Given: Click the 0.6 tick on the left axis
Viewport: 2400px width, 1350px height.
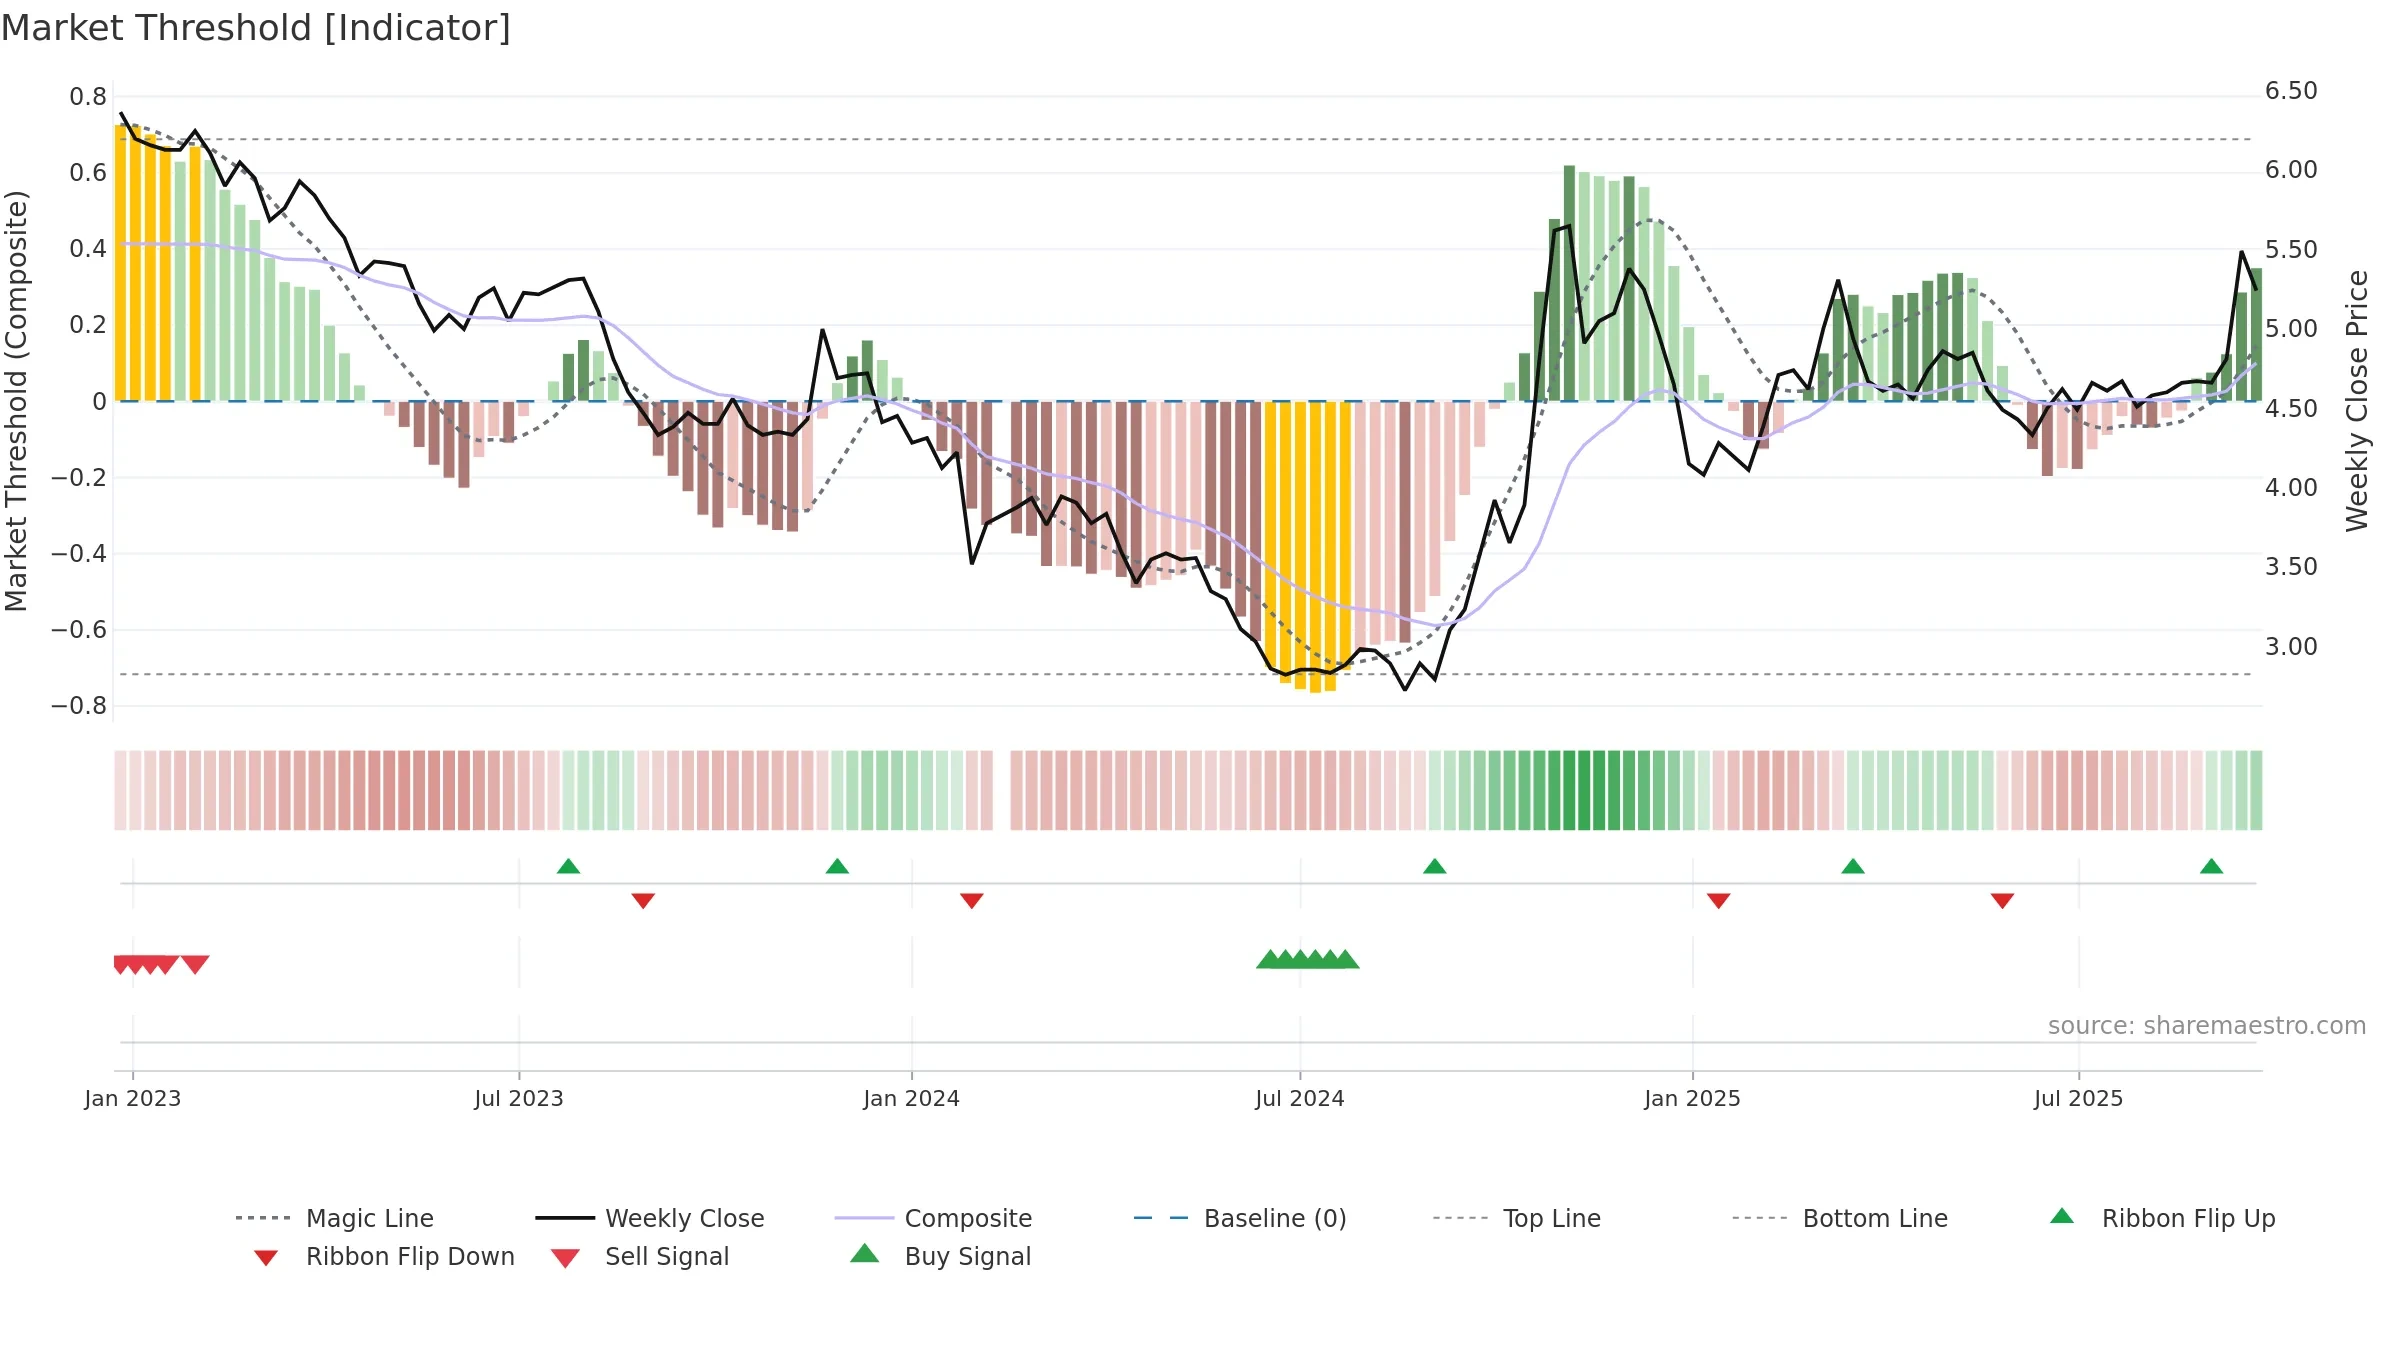Looking at the screenshot, I should coord(88,173).
